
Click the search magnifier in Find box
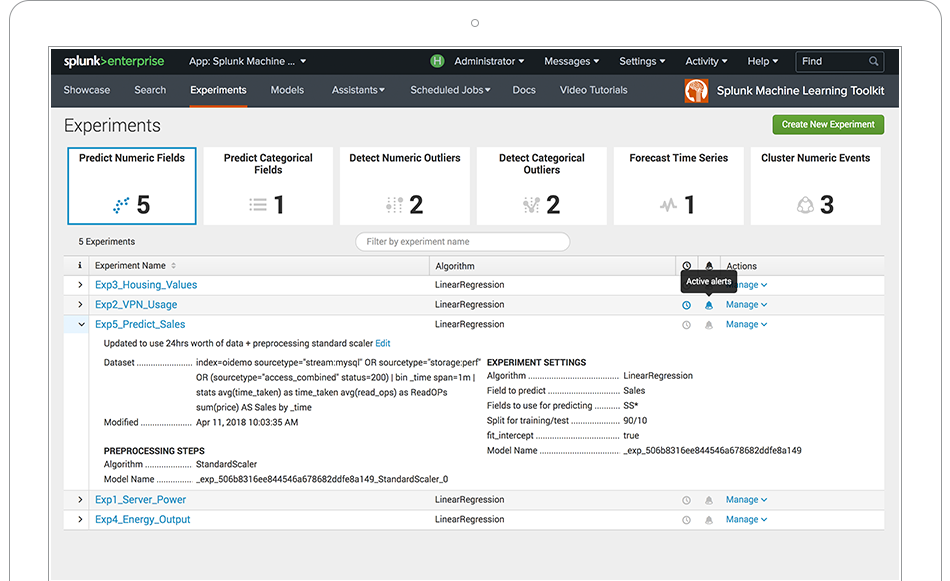point(873,61)
